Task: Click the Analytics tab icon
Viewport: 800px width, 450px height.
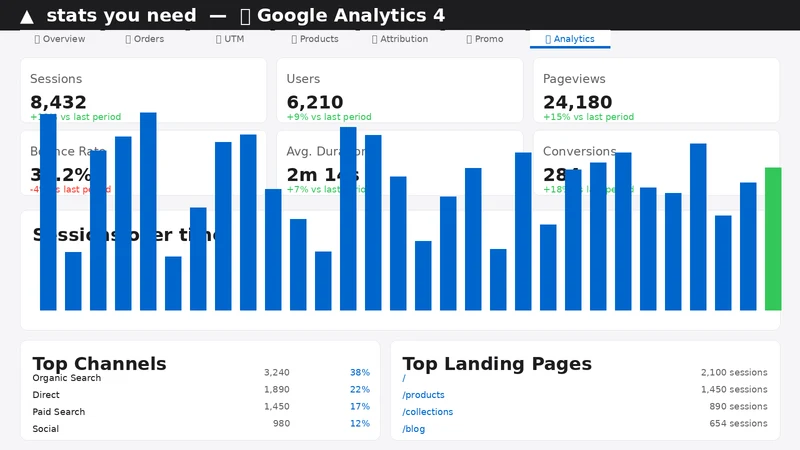Action: 548,39
